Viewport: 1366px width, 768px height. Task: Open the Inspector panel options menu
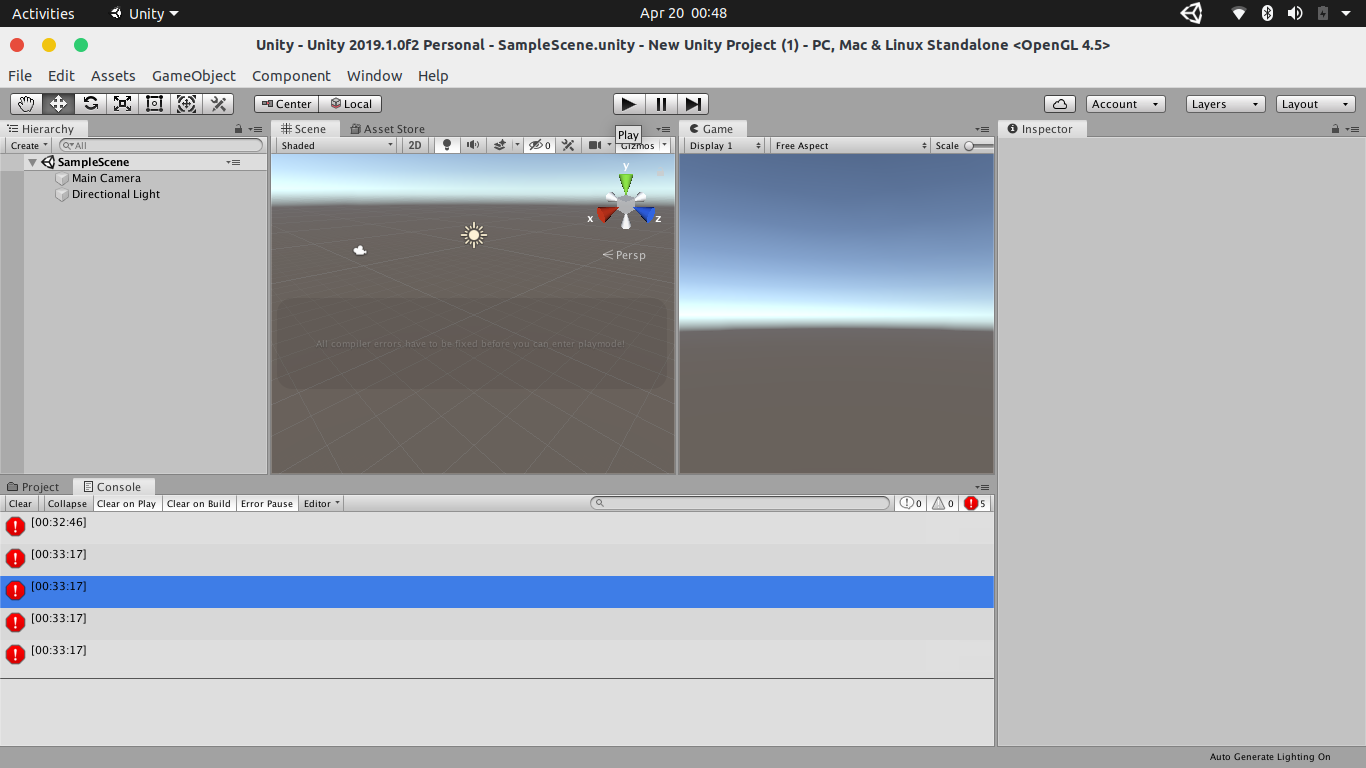tap(1353, 129)
